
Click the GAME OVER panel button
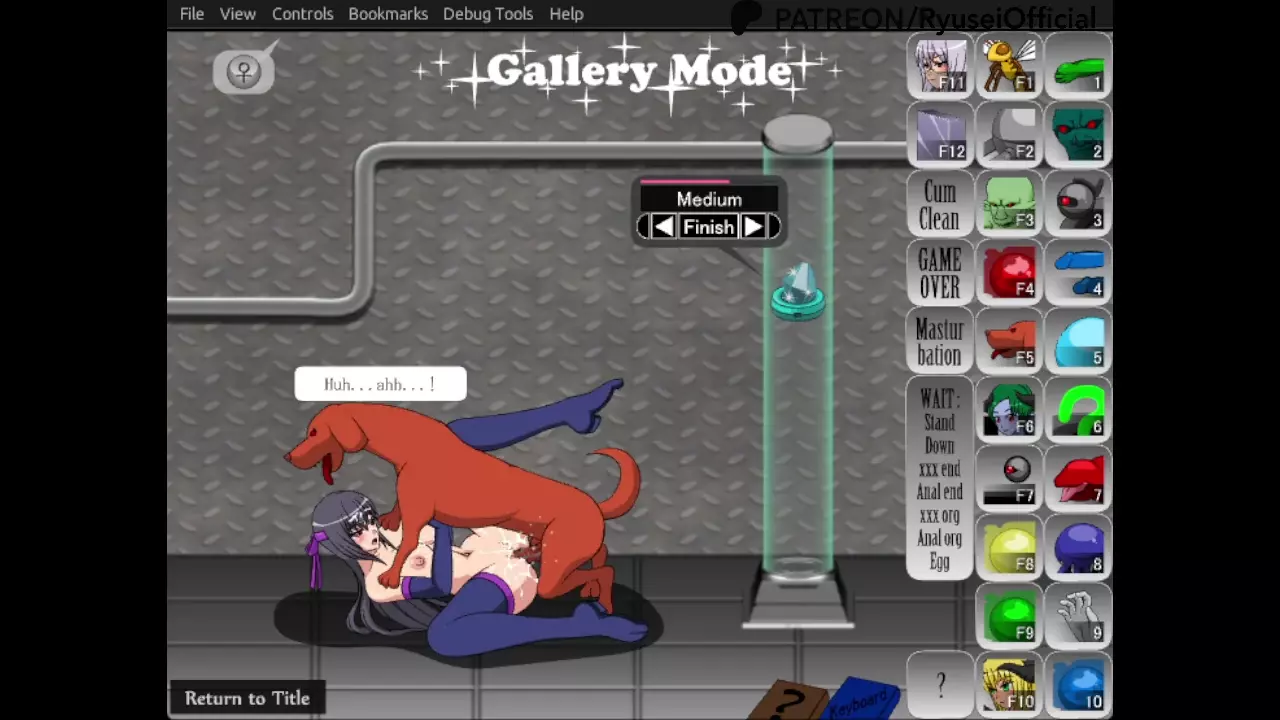point(940,273)
